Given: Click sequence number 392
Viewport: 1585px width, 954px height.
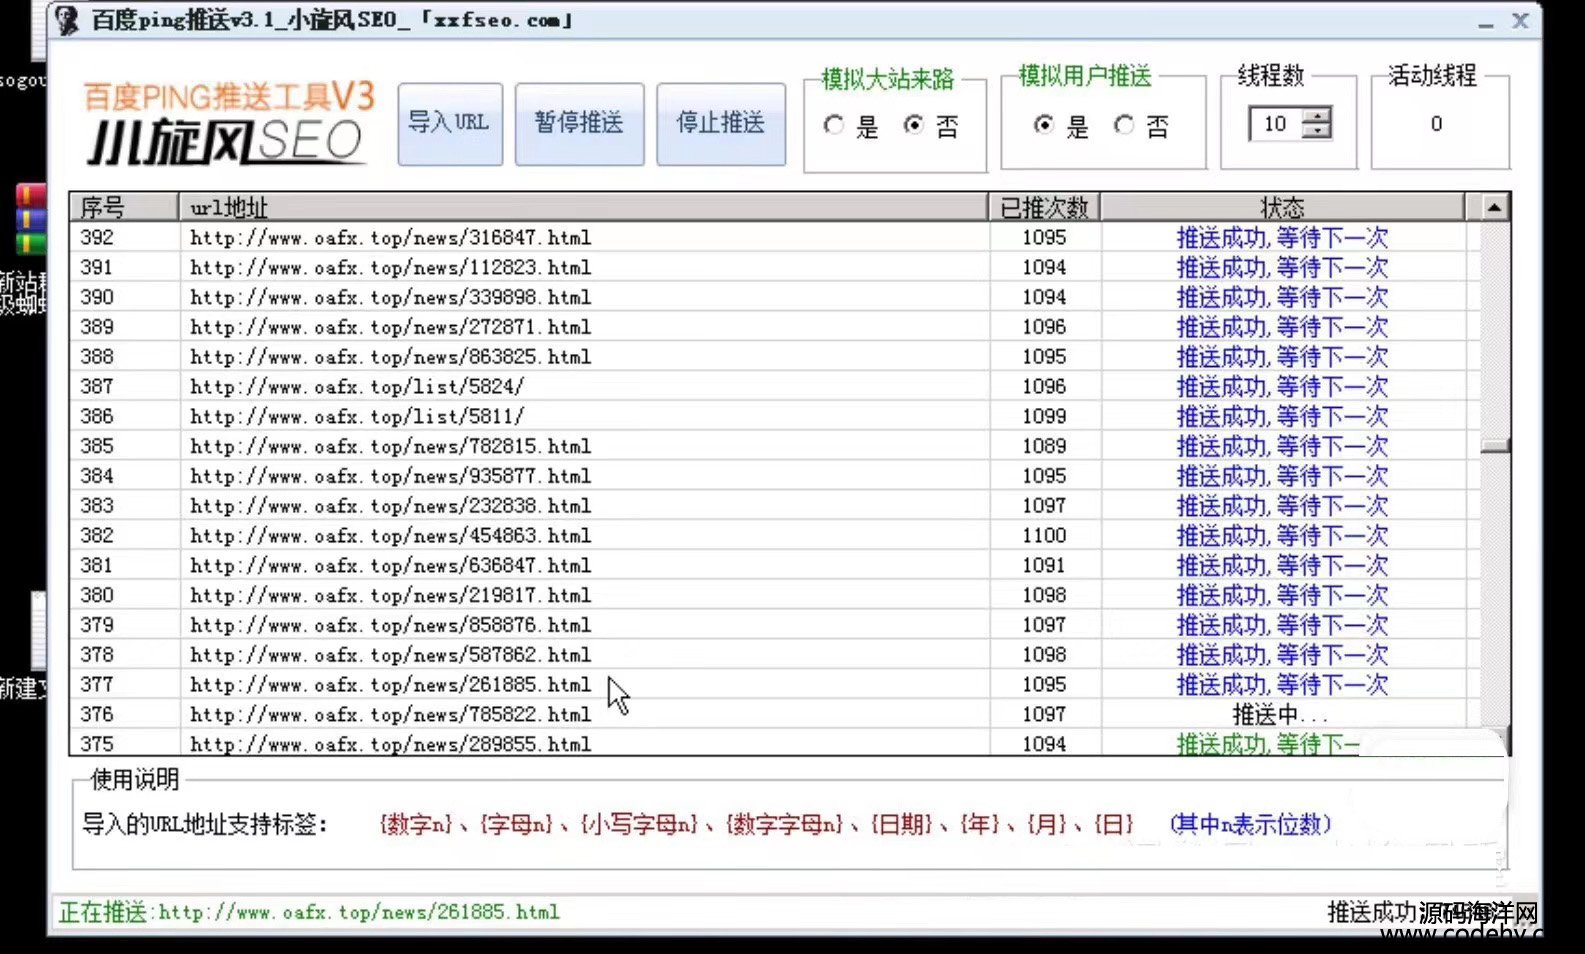Looking at the screenshot, I should coord(97,238).
